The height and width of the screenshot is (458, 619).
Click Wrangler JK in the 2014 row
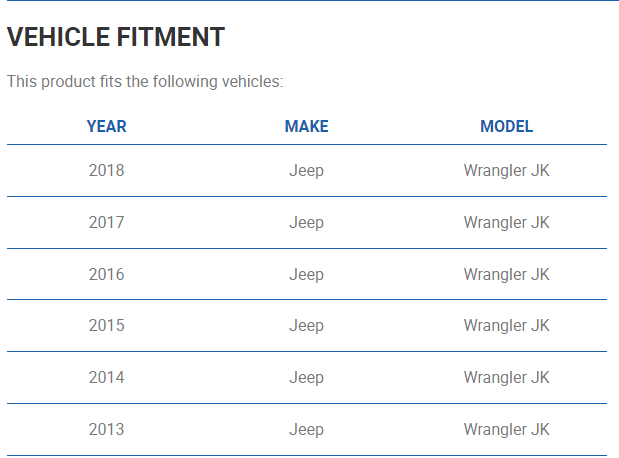pyautogui.click(x=506, y=378)
